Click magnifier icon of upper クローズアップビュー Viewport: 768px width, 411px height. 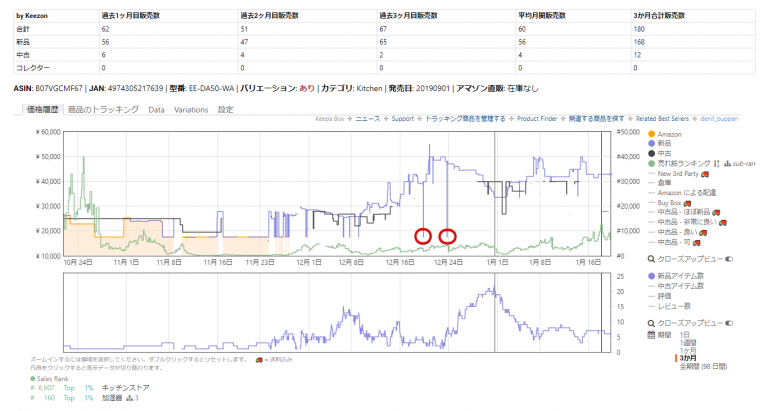[x=652, y=259]
